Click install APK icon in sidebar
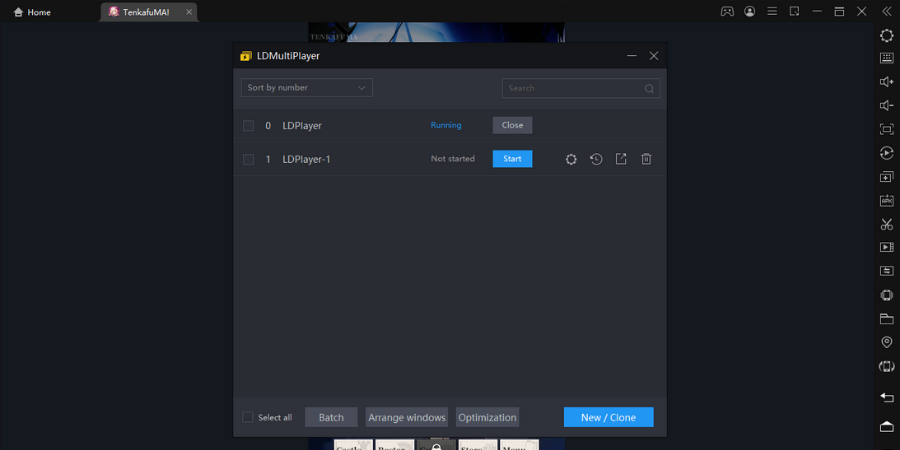The image size is (900, 450). pyautogui.click(x=886, y=200)
